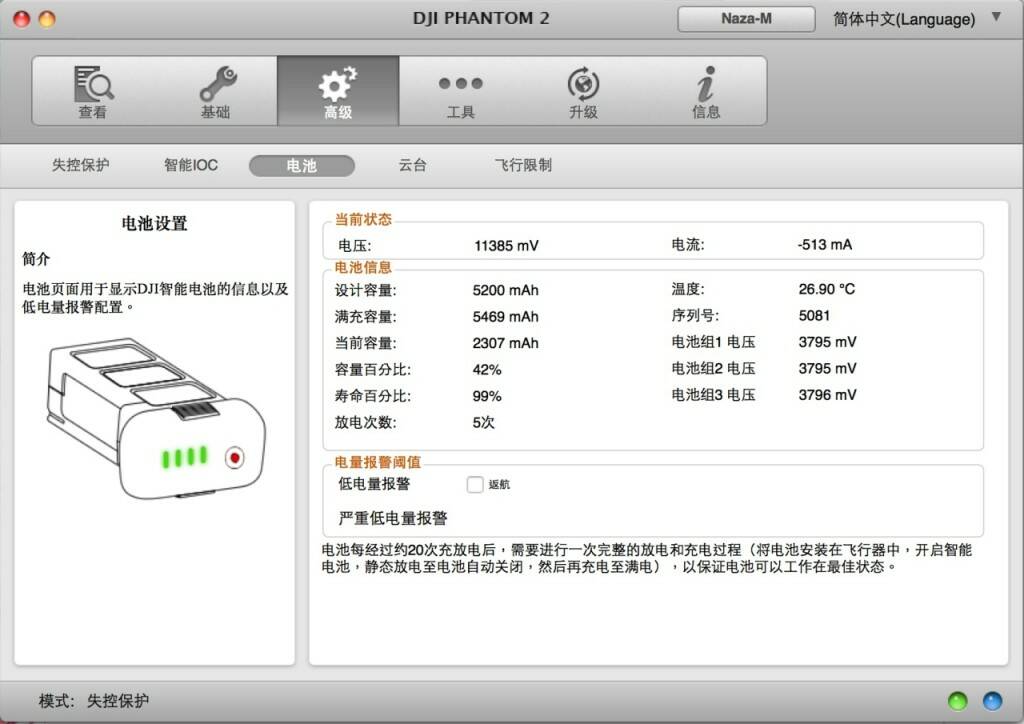The width and height of the screenshot is (1024, 724).
Task: Click the Naza-M button
Action: 746,19
